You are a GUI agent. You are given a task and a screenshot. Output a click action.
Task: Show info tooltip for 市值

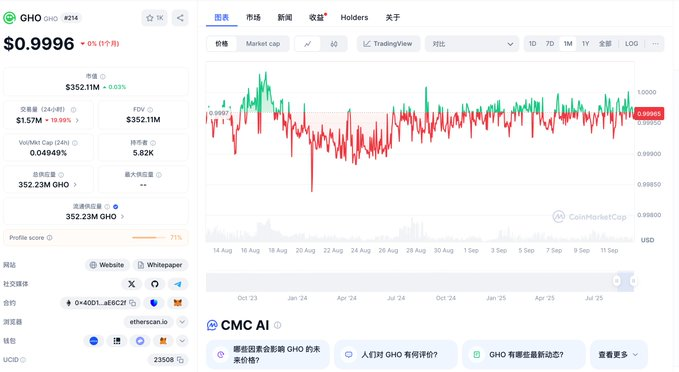(103, 77)
